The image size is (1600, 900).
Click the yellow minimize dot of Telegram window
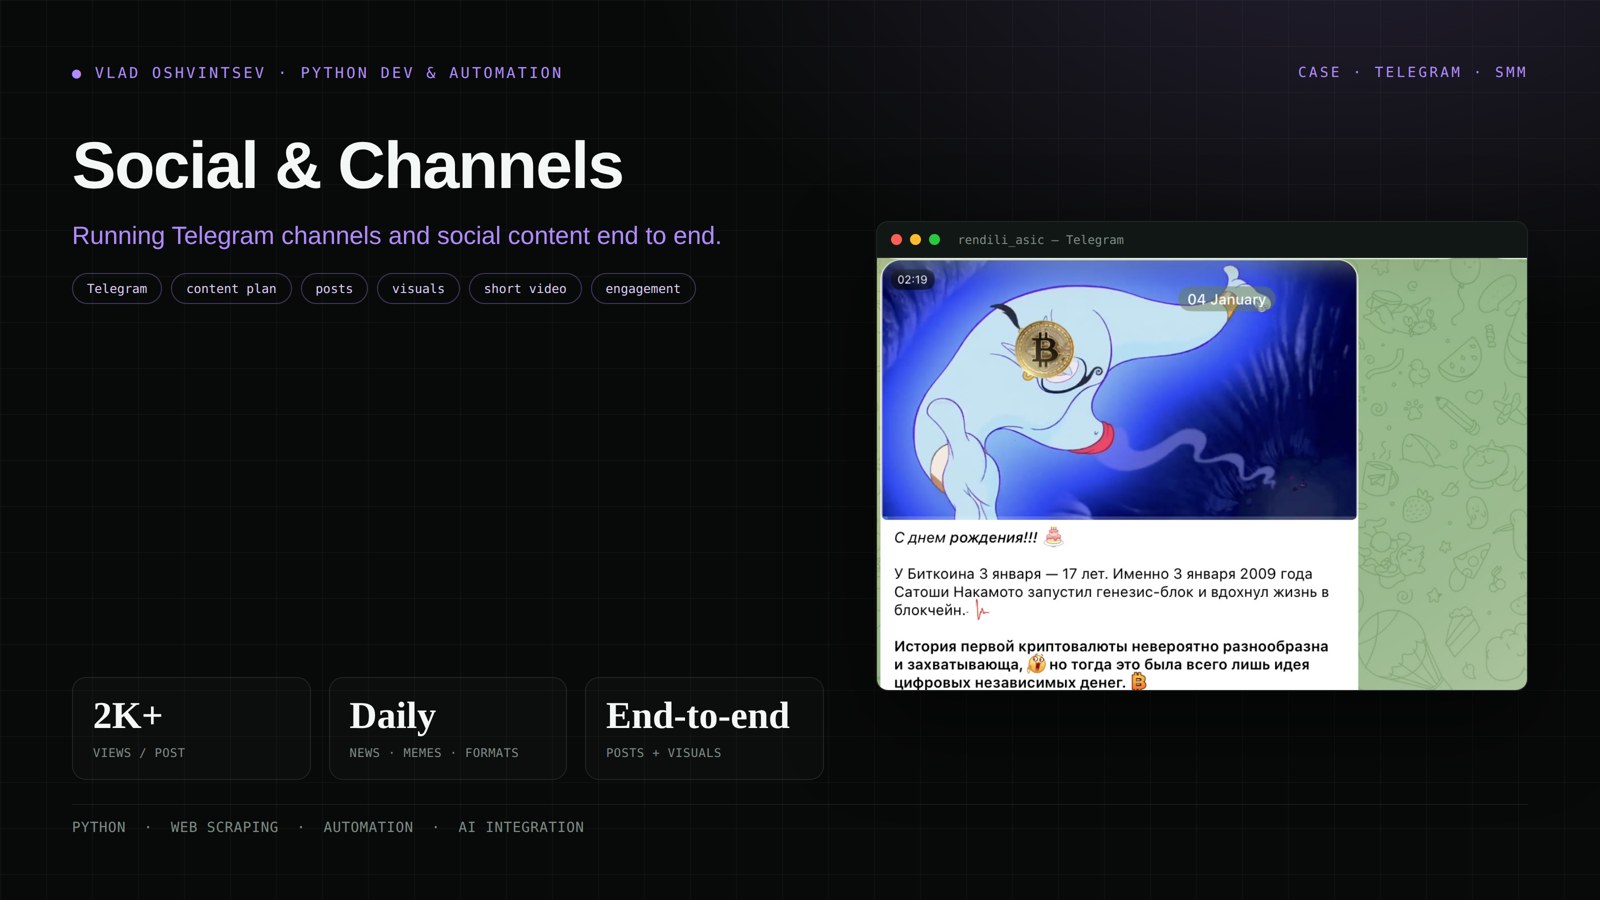[915, 240]
